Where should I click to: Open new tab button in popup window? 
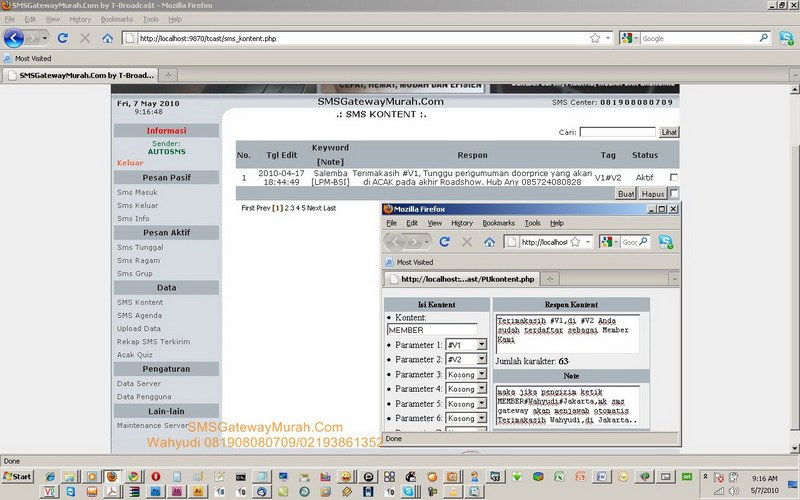click(549, 279)
